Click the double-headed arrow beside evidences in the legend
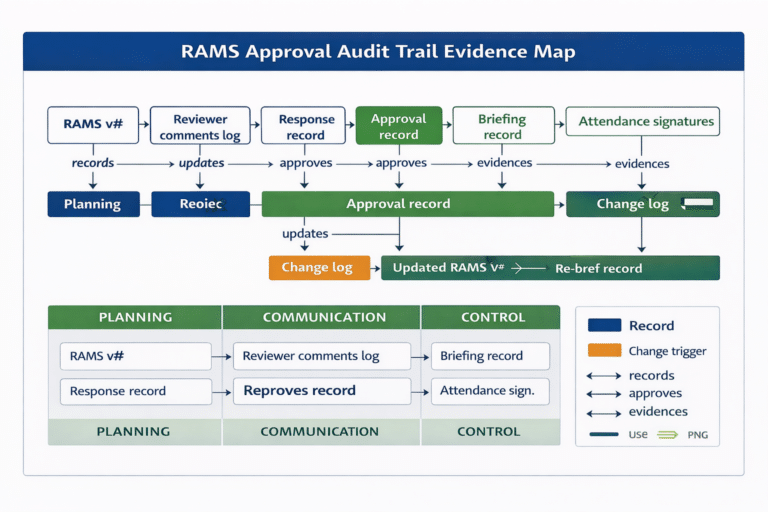 pos(604,414)
